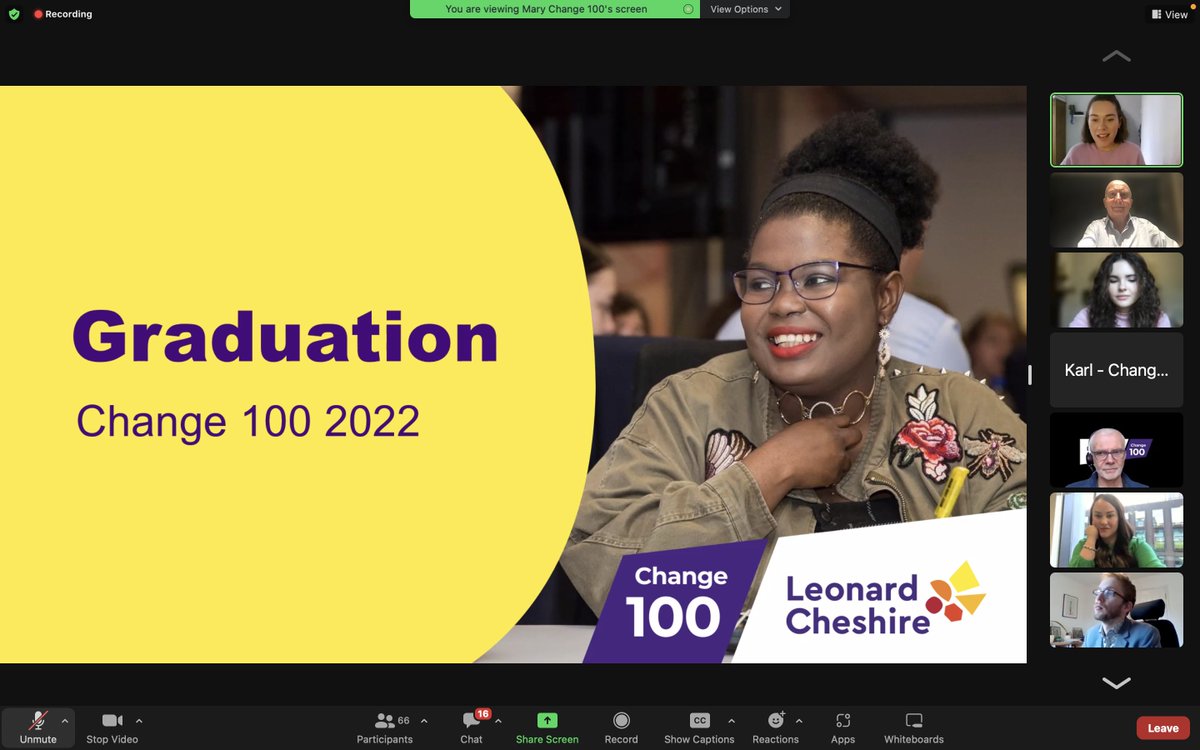1200x750 pixels.
Task: Click the View layout button
Action: point(1169,14)
